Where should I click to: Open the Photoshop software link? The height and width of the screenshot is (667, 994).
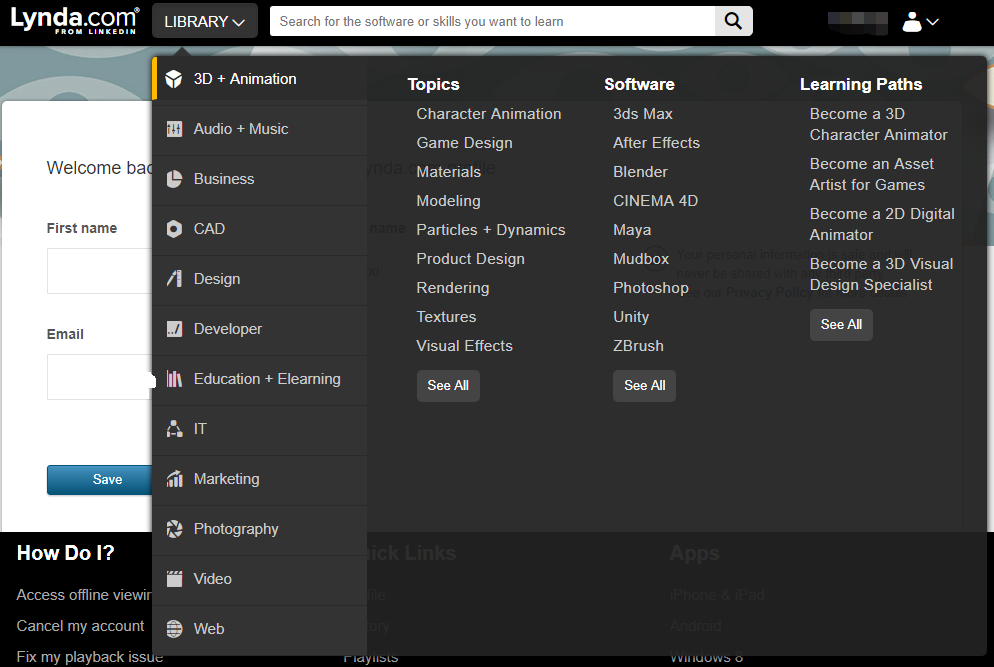pos(650,288)
